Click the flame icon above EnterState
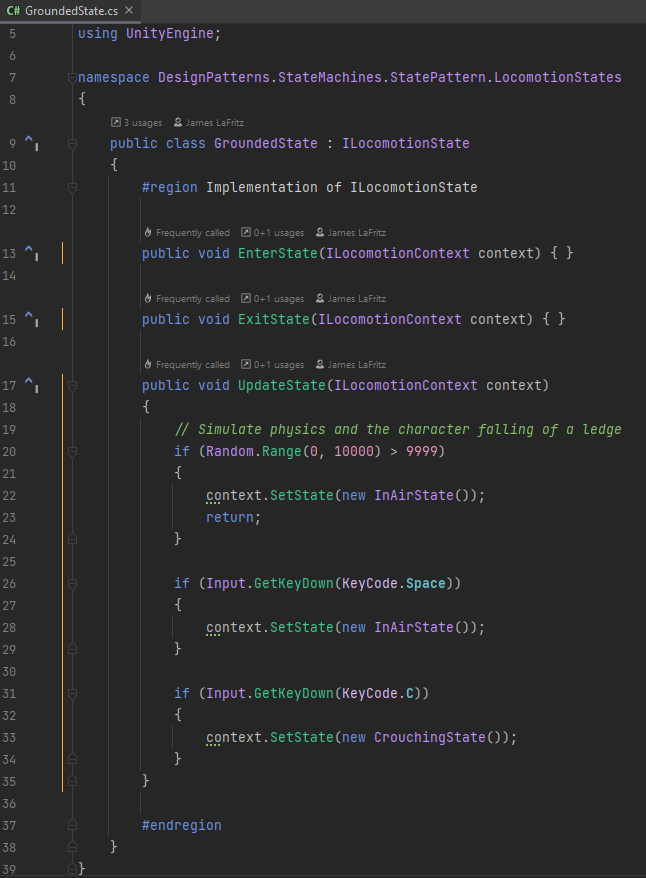 148,232
